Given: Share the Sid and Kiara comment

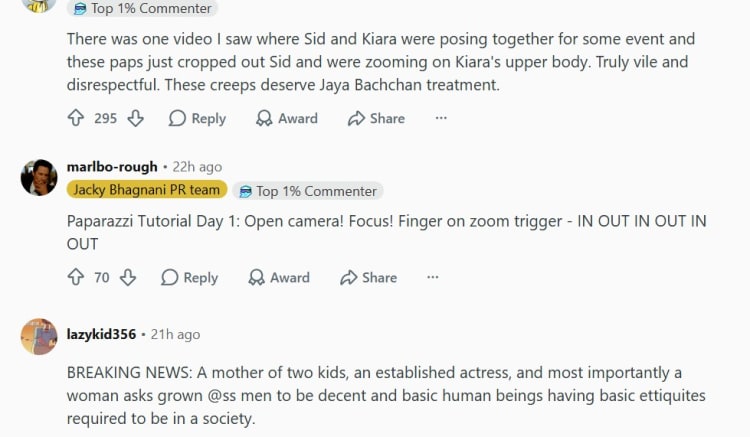Looking at the screenshot, I should pos(376,118).
